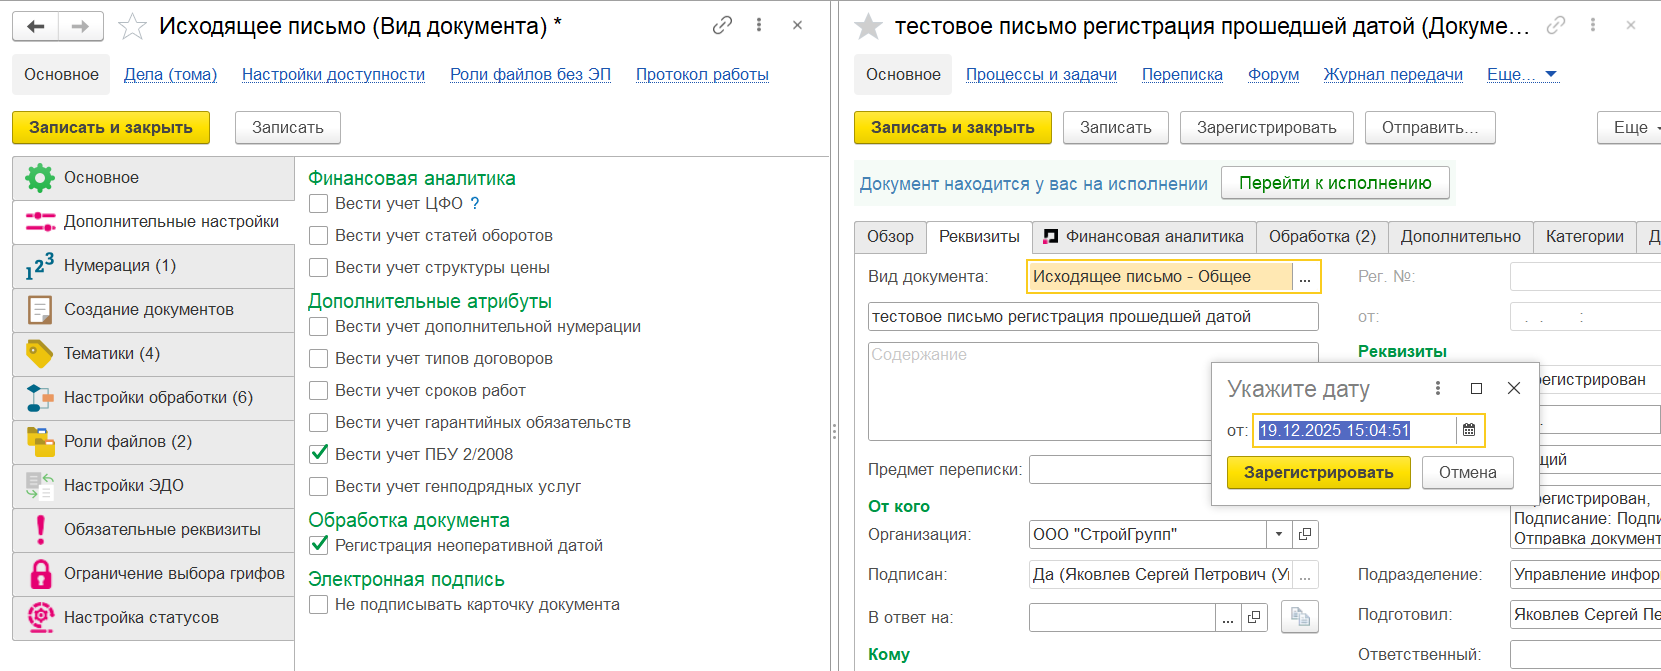The width and height of the screenshot is (1661, 671).
Task: Open В ответ на selection ellipsis
Action: (x=1228, y=618)
